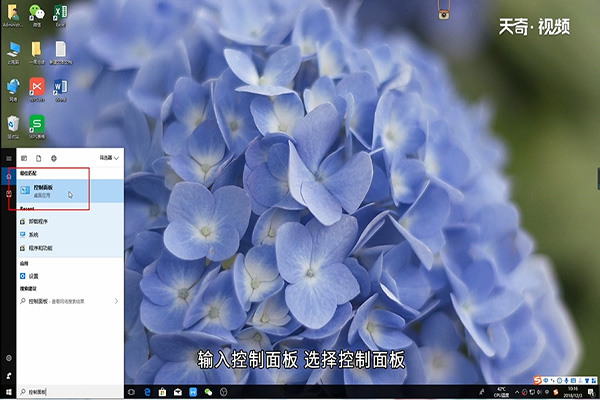Viewport: 600px width, 400px height.
Task: Open Sogou soft keyboard button
Action: click(x=573, y=380)
